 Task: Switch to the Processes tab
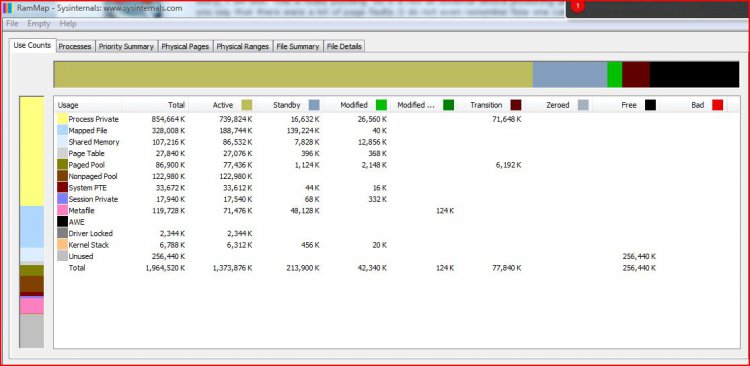coord(75,46)
